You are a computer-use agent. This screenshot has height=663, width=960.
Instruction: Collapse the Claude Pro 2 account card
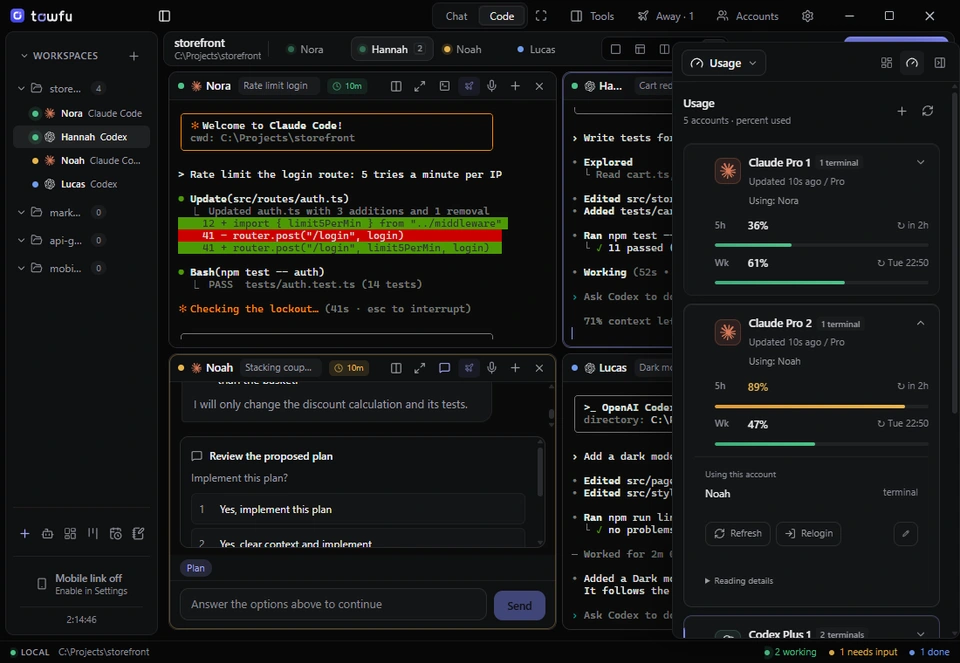(920, 323)
